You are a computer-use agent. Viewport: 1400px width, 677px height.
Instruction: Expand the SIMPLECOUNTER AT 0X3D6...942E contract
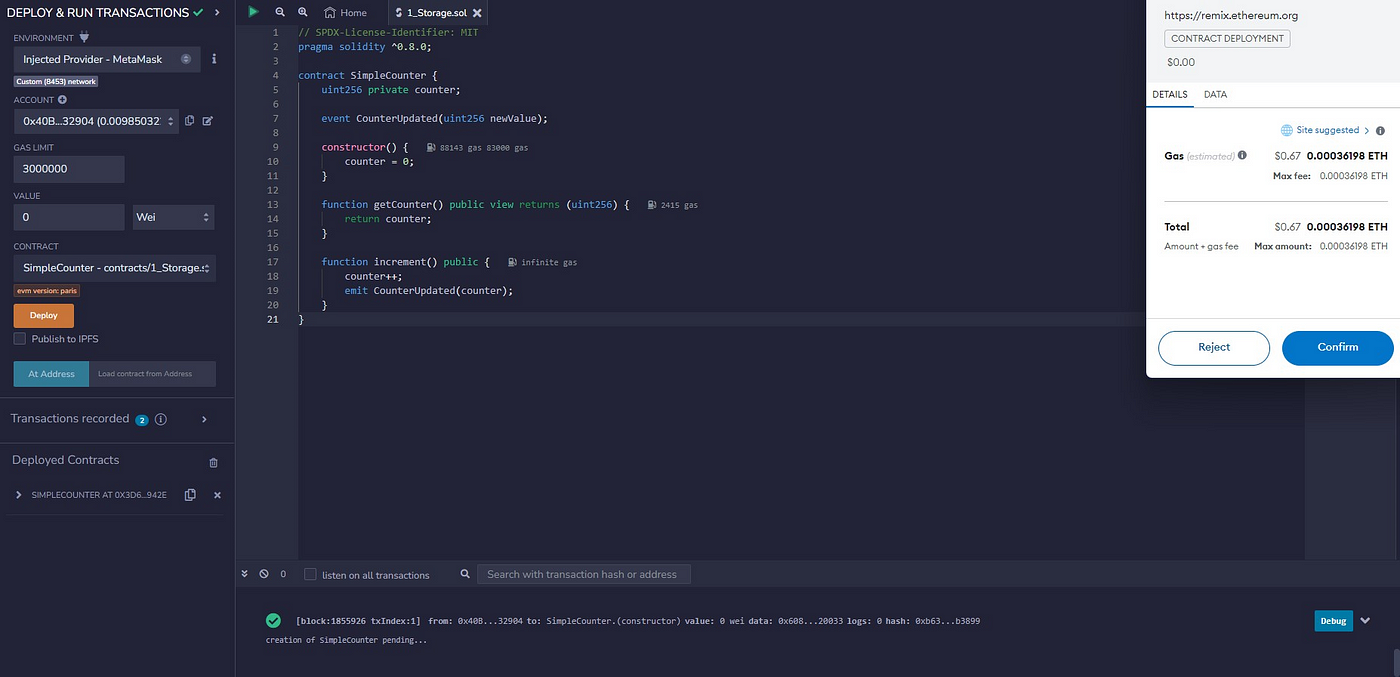(x=18, y=495)
